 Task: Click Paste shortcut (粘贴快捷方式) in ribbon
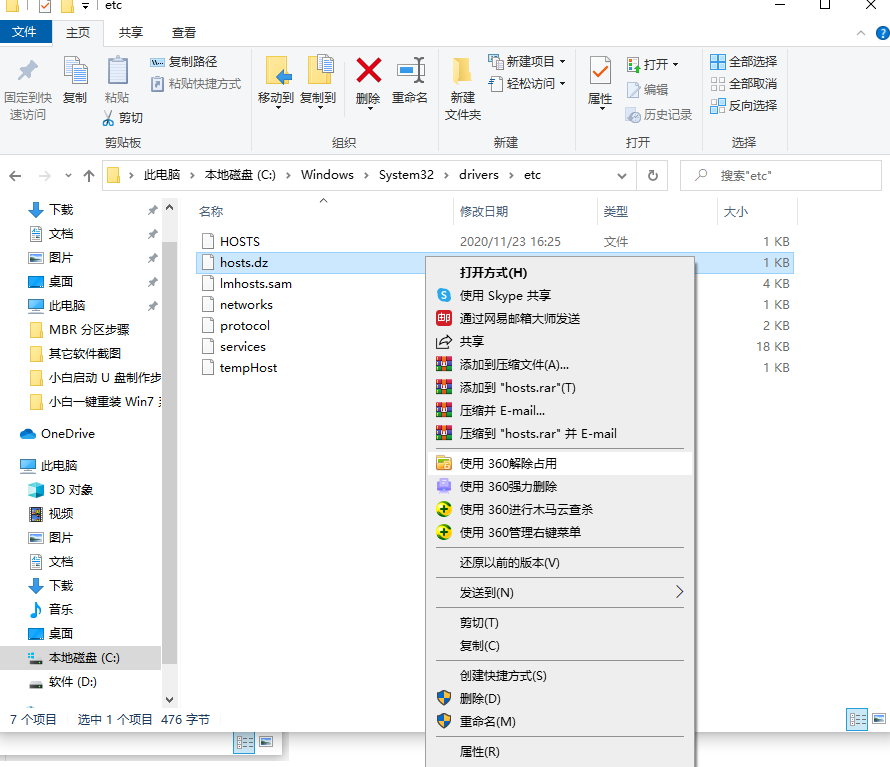[196, 83]
